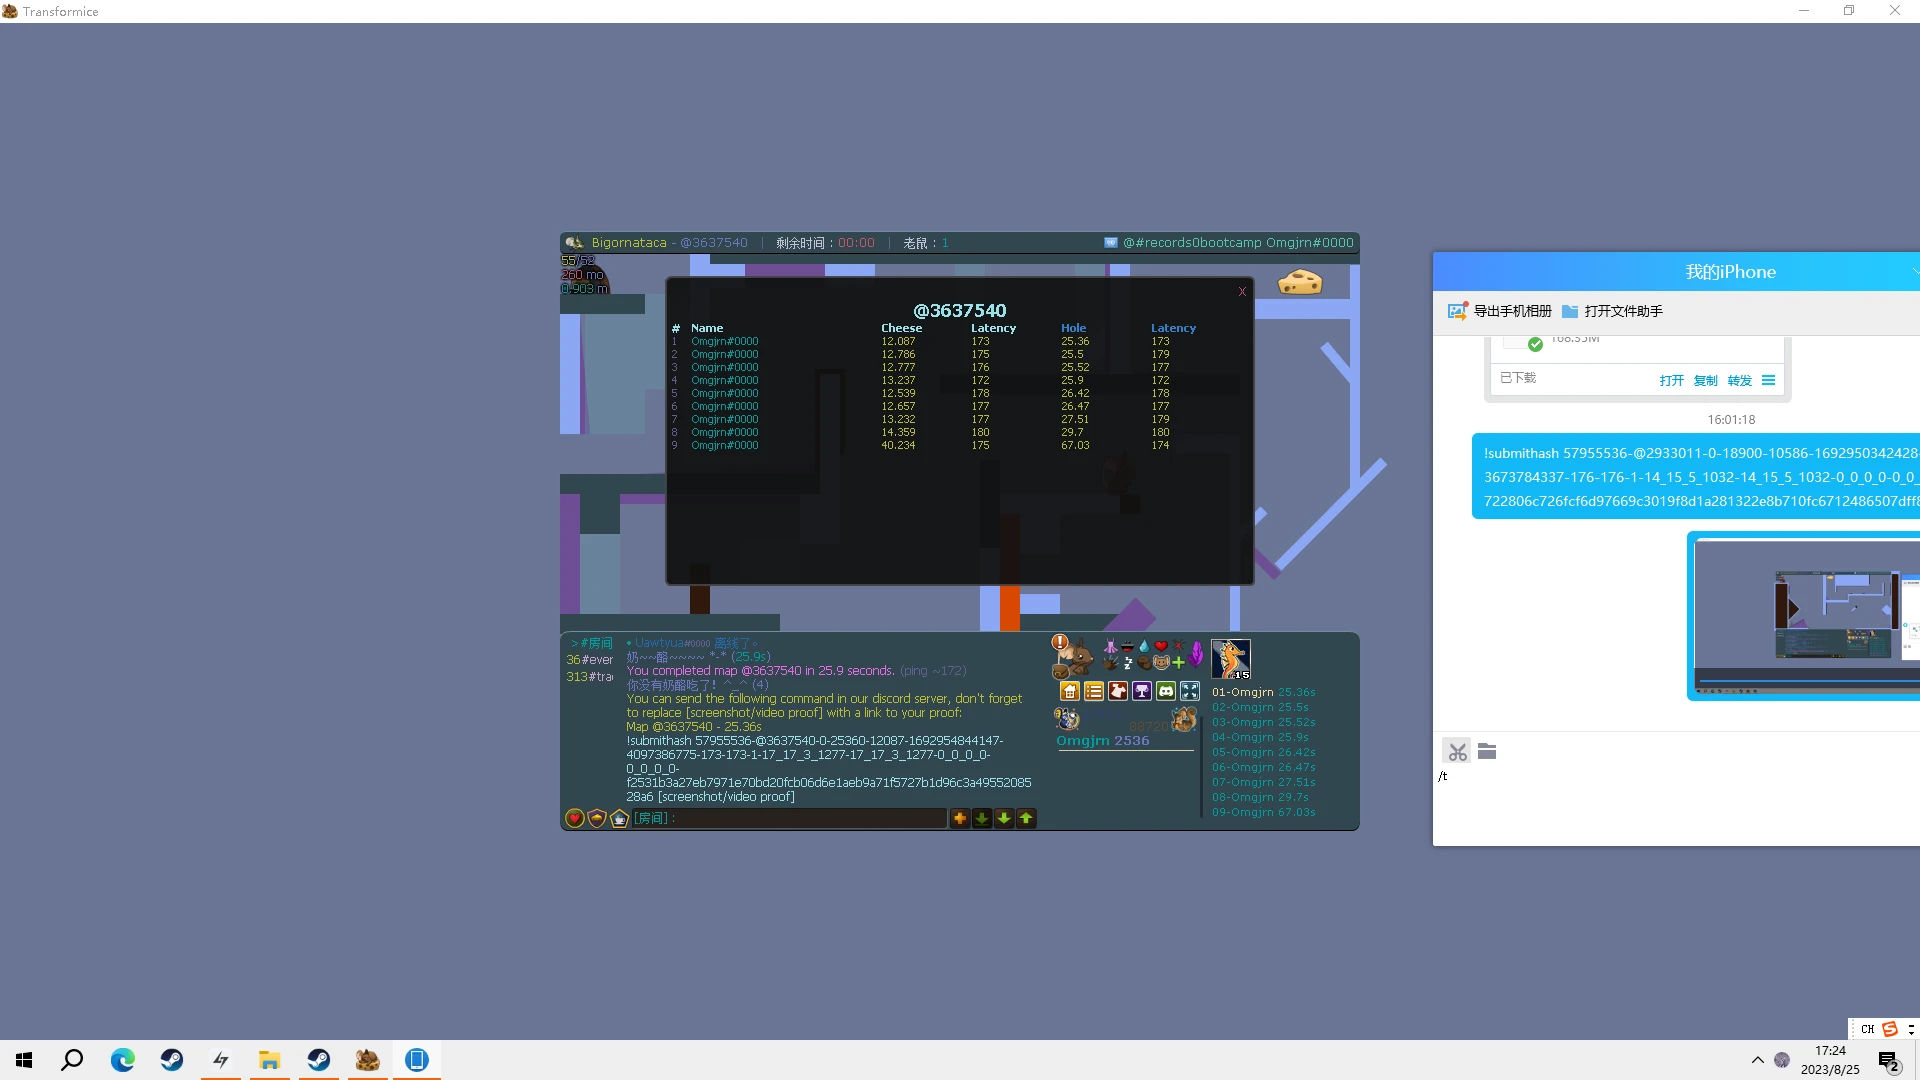Select the red heart emote icon

[1161, 646]
